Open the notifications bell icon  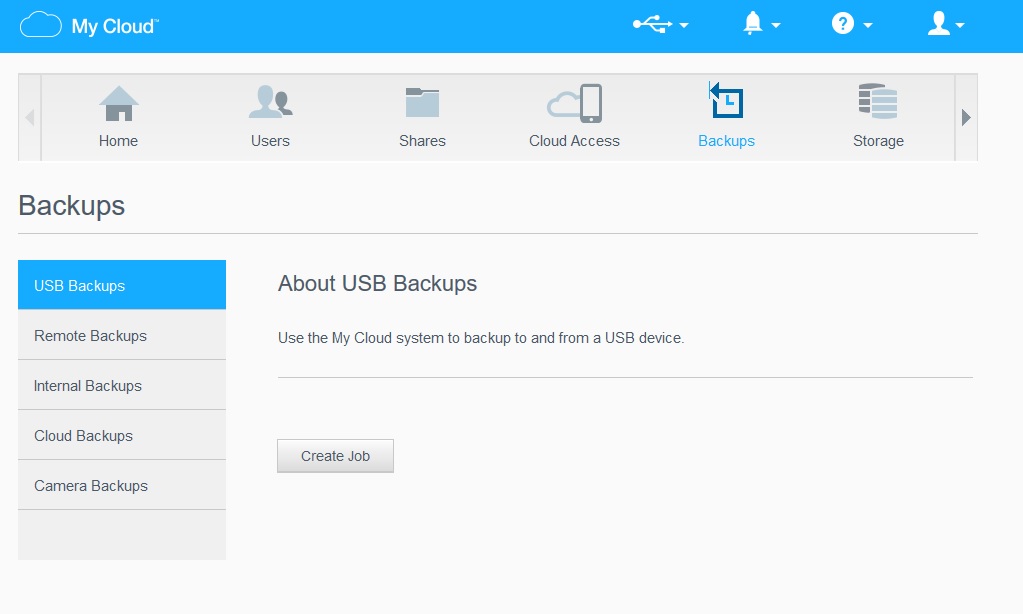(752, 23)
